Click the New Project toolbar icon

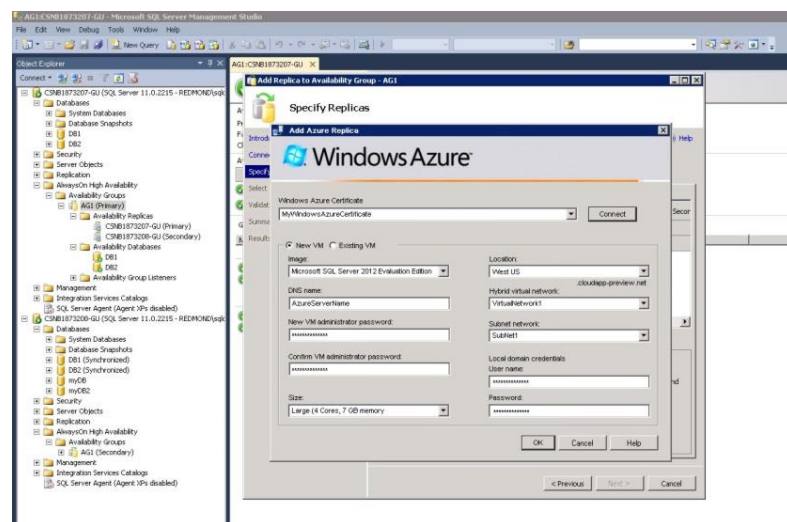click(x=28, y=45)
